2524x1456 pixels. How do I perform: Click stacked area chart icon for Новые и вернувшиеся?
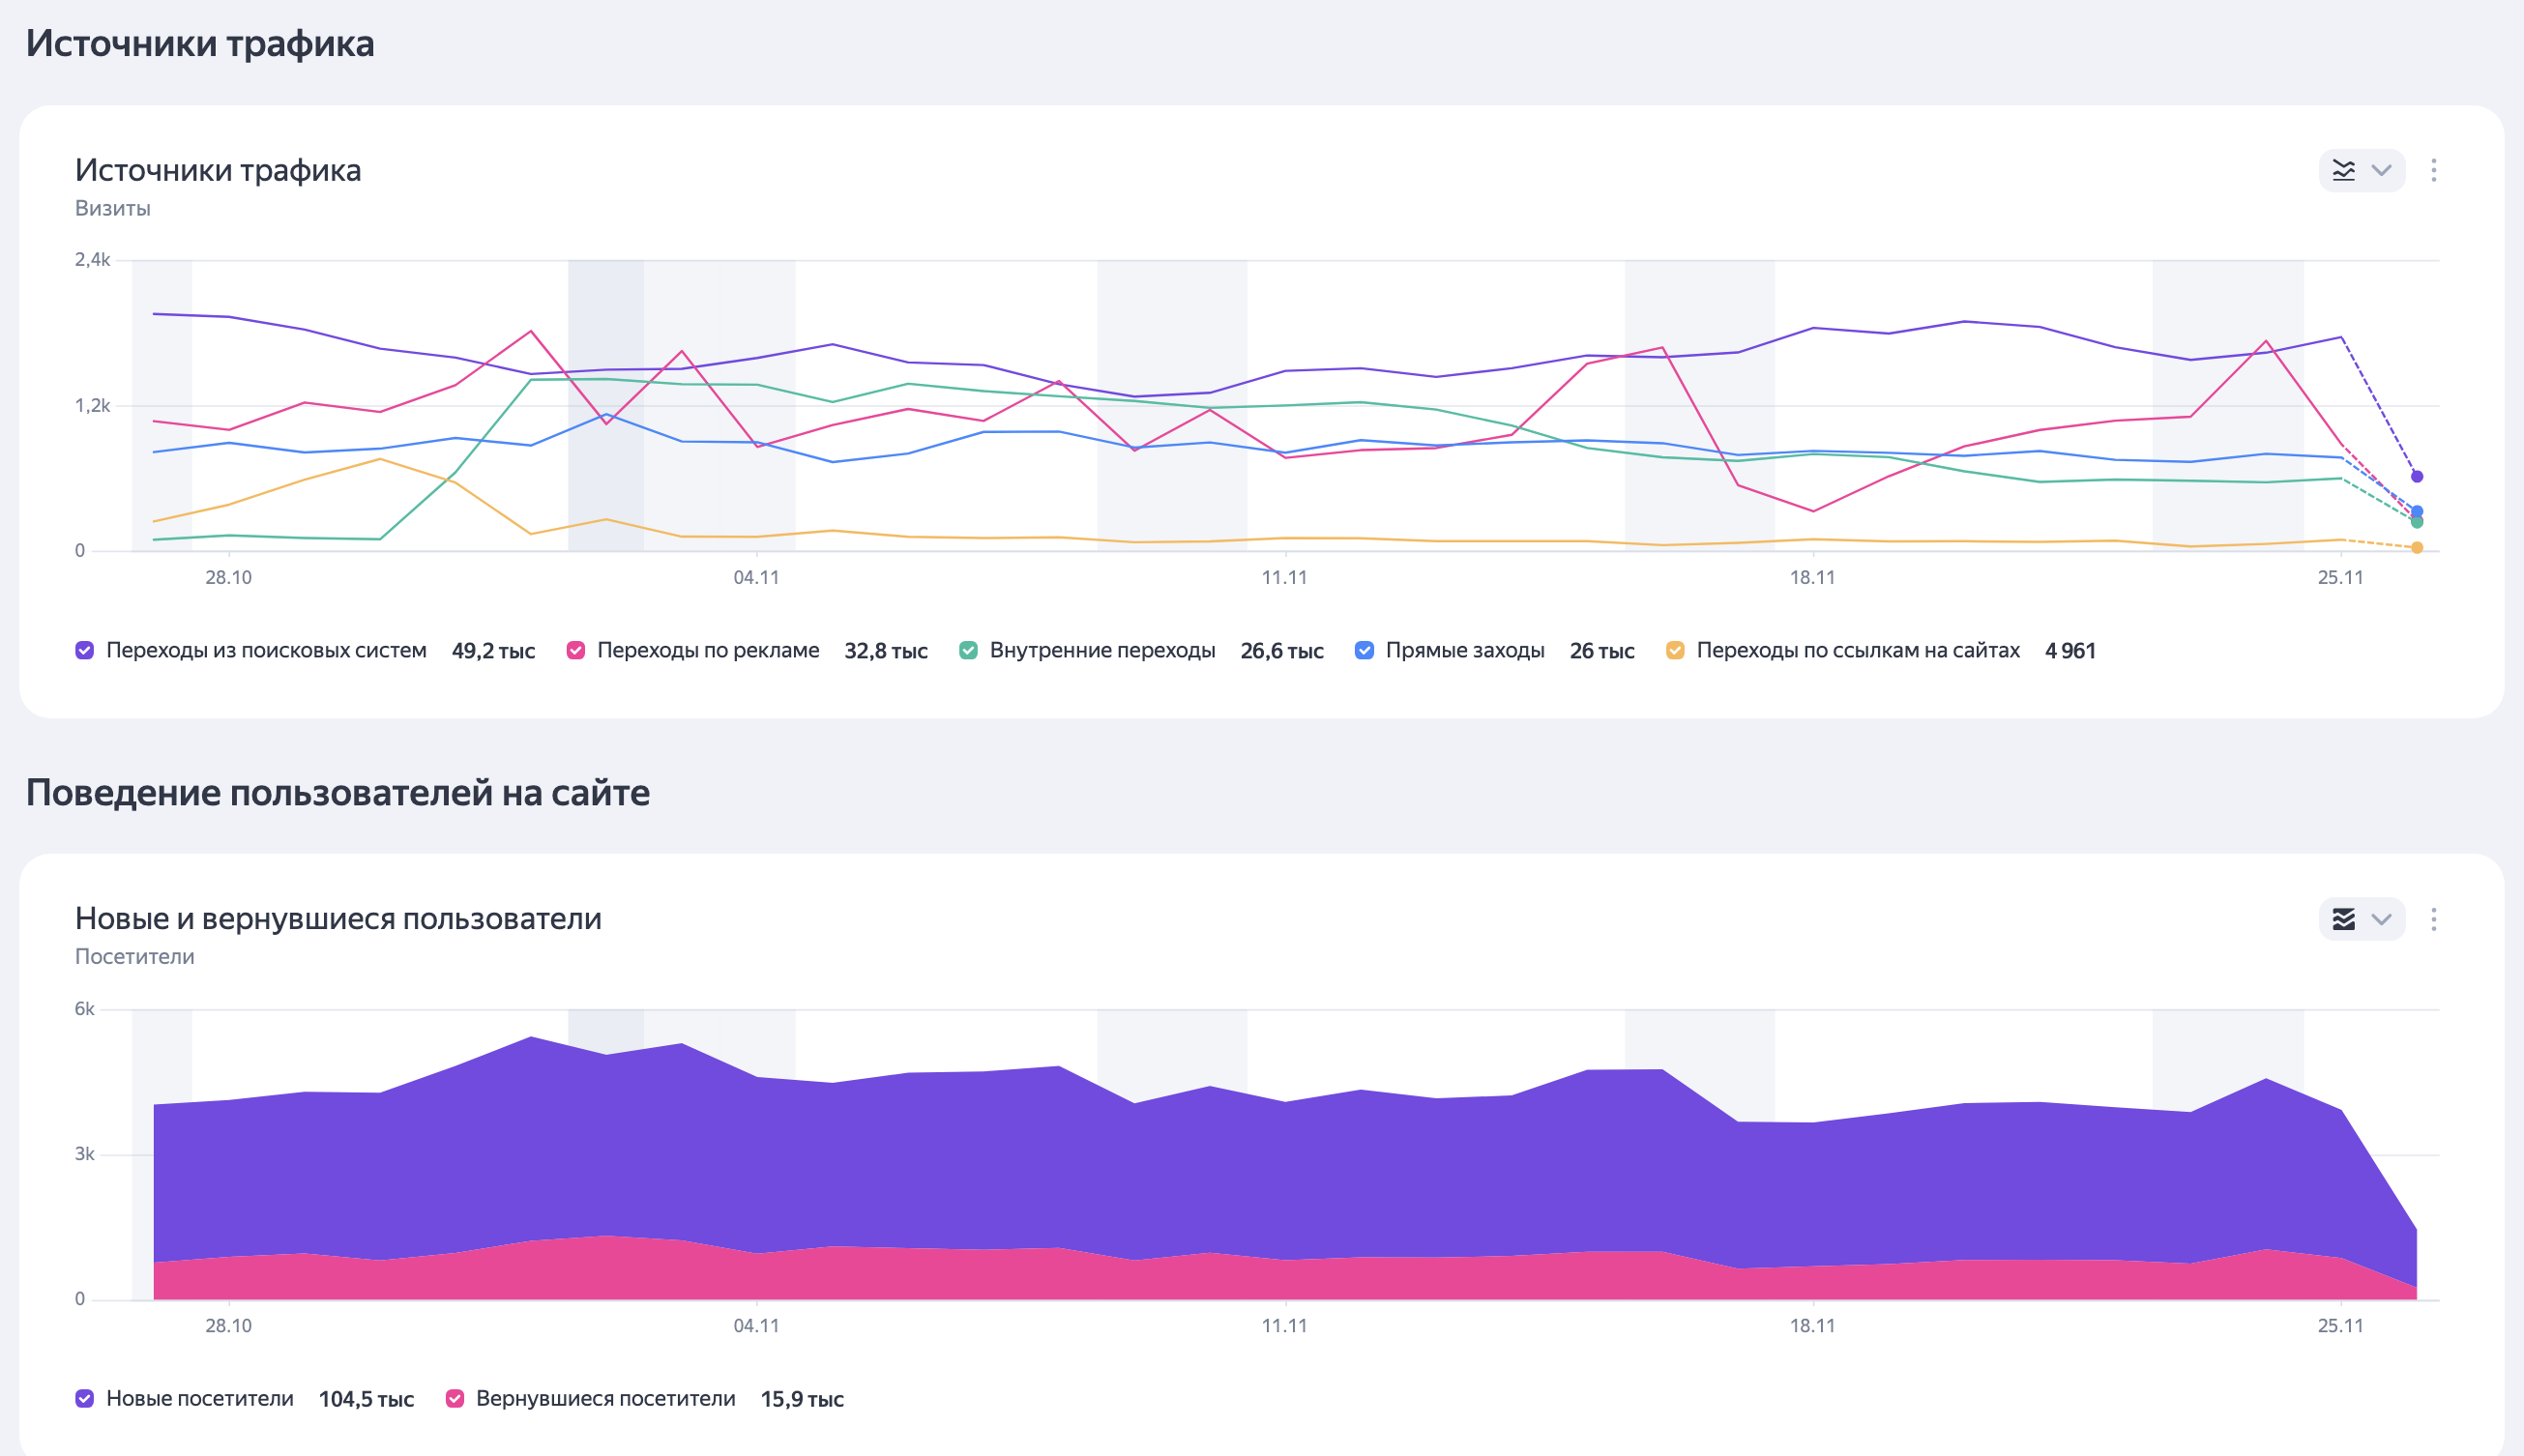click(2343, 919)
